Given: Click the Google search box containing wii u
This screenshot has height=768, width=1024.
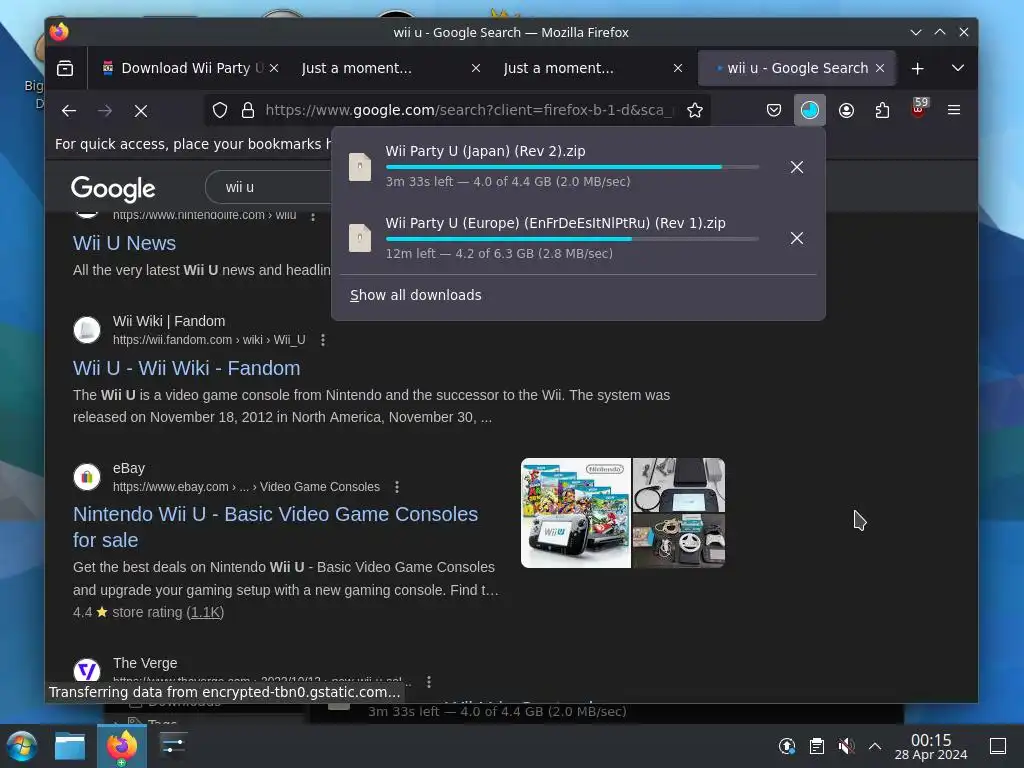Looking at the screenshot, I should (269, 187).
